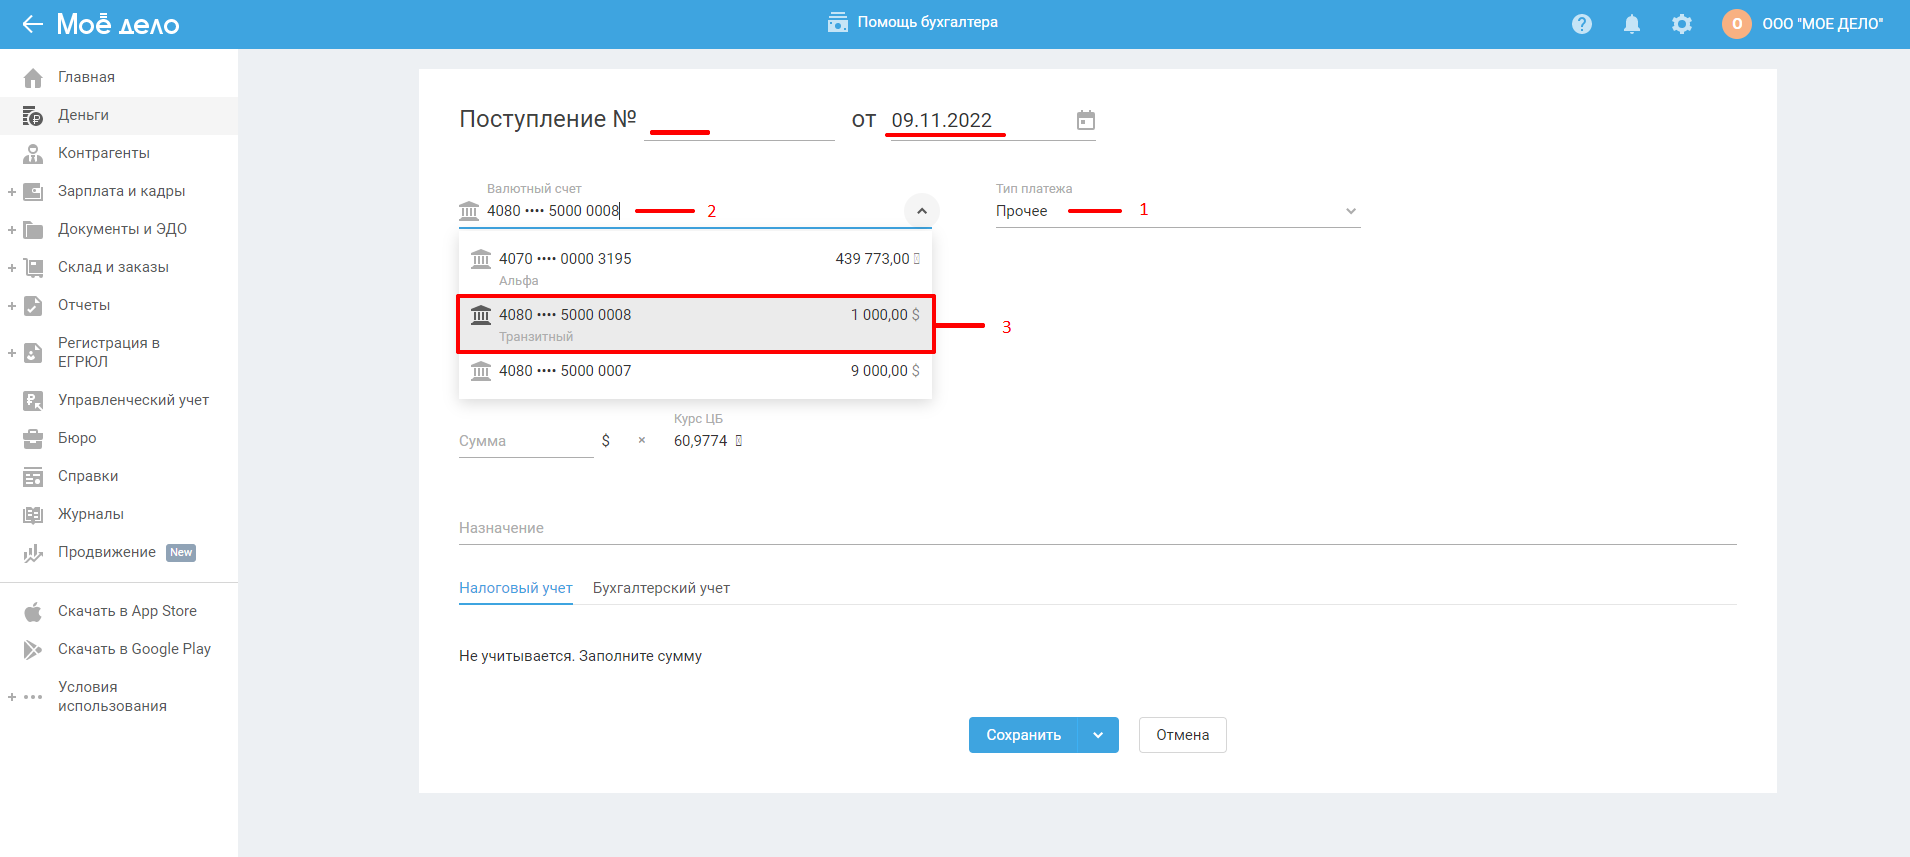
Task: Collapse the Валютный счет dropdown list
Action: click(921, 211)
